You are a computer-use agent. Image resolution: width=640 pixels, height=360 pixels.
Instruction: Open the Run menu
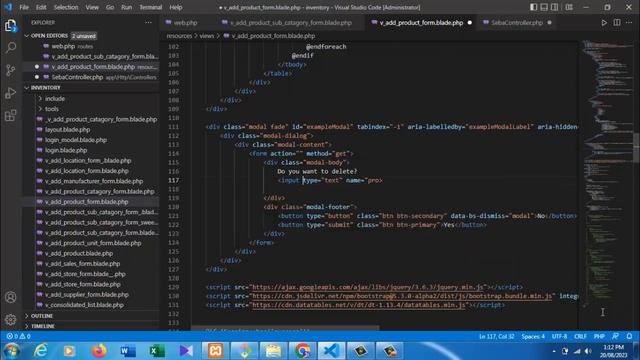point(127,7)
